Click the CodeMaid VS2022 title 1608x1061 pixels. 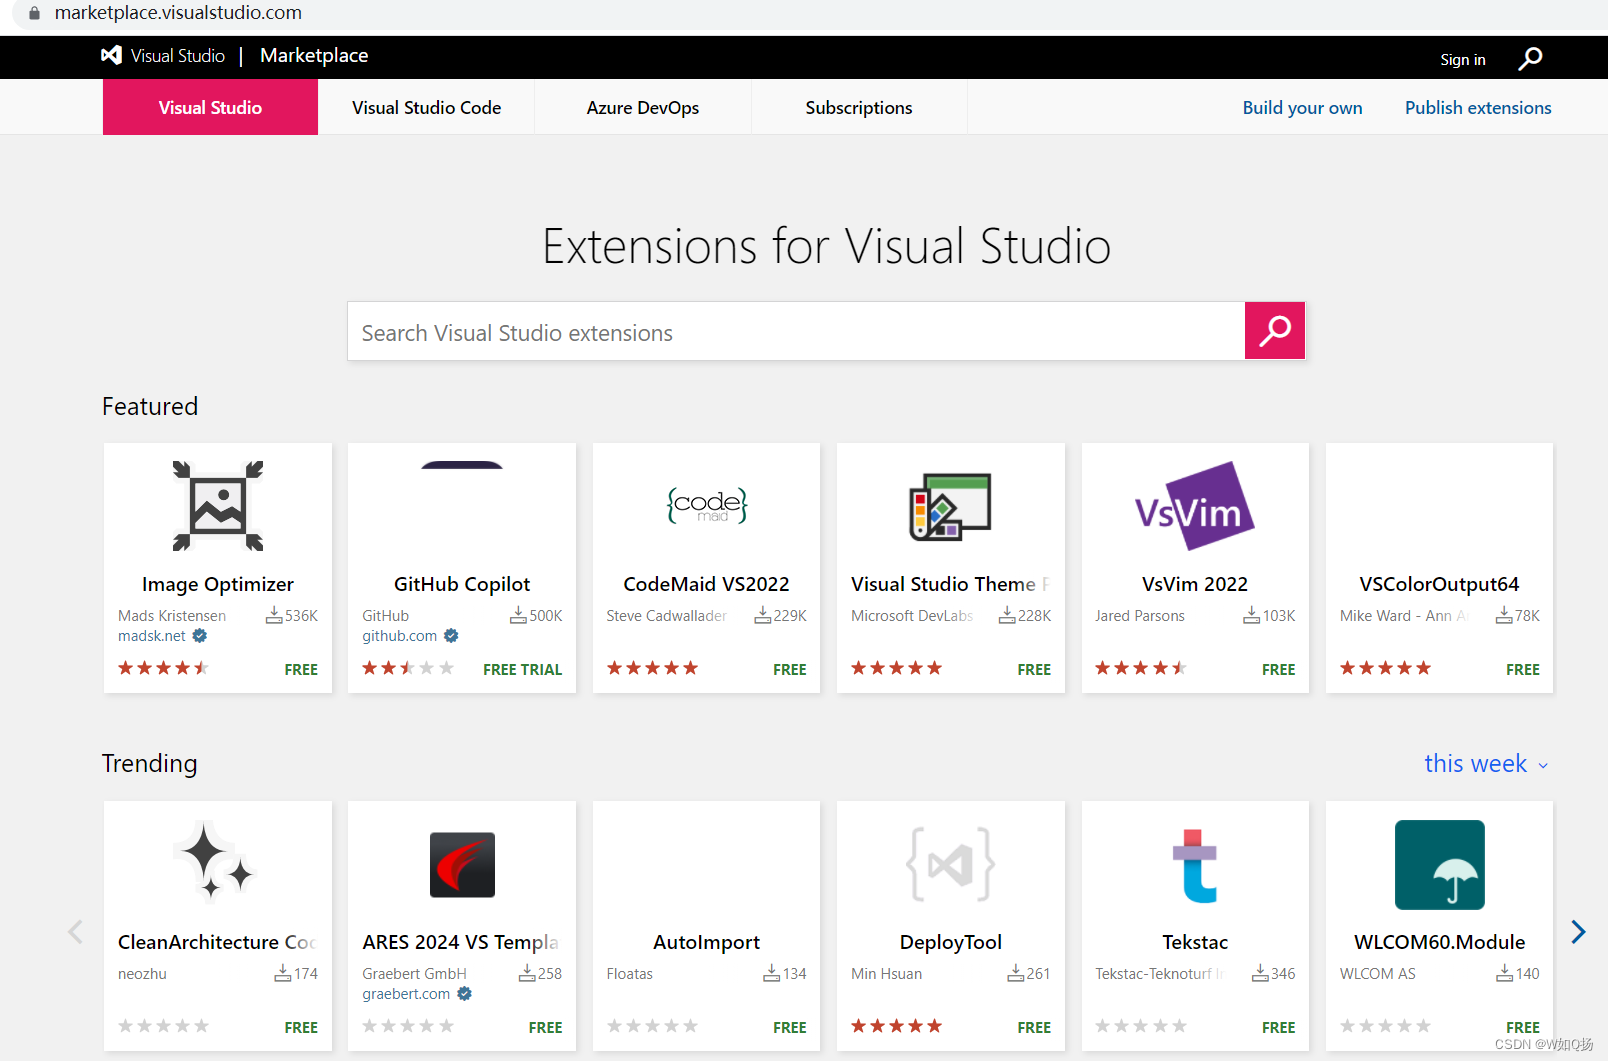pos(707,584)
